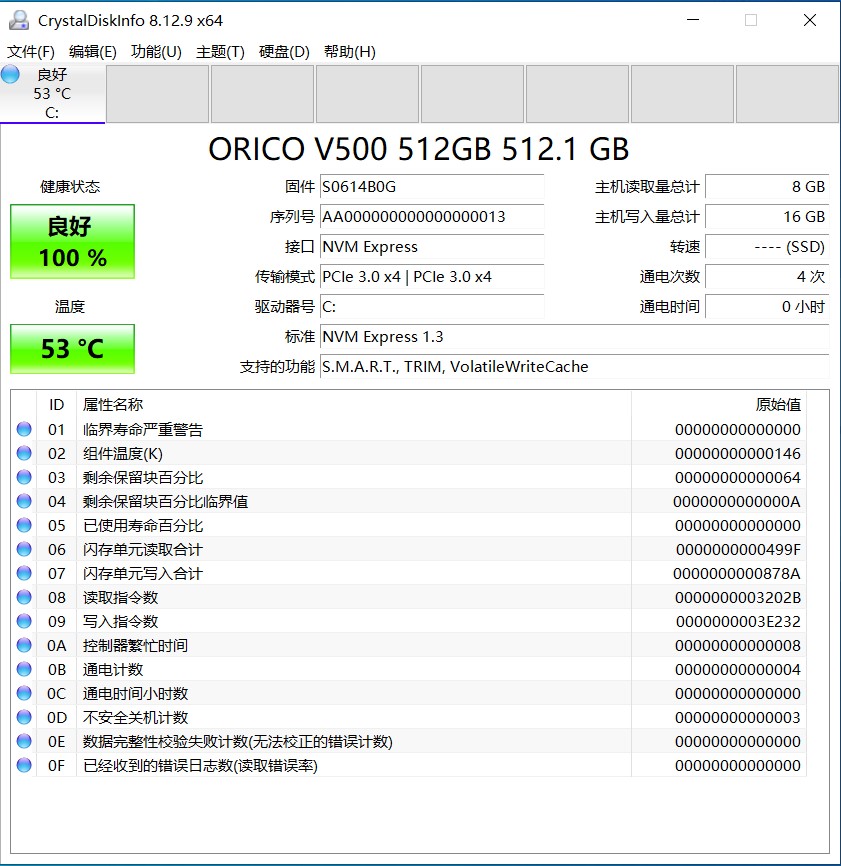Click the green 53°C temperature button
The width and height of the screenshot is (841, 866).
click(71, 349)
